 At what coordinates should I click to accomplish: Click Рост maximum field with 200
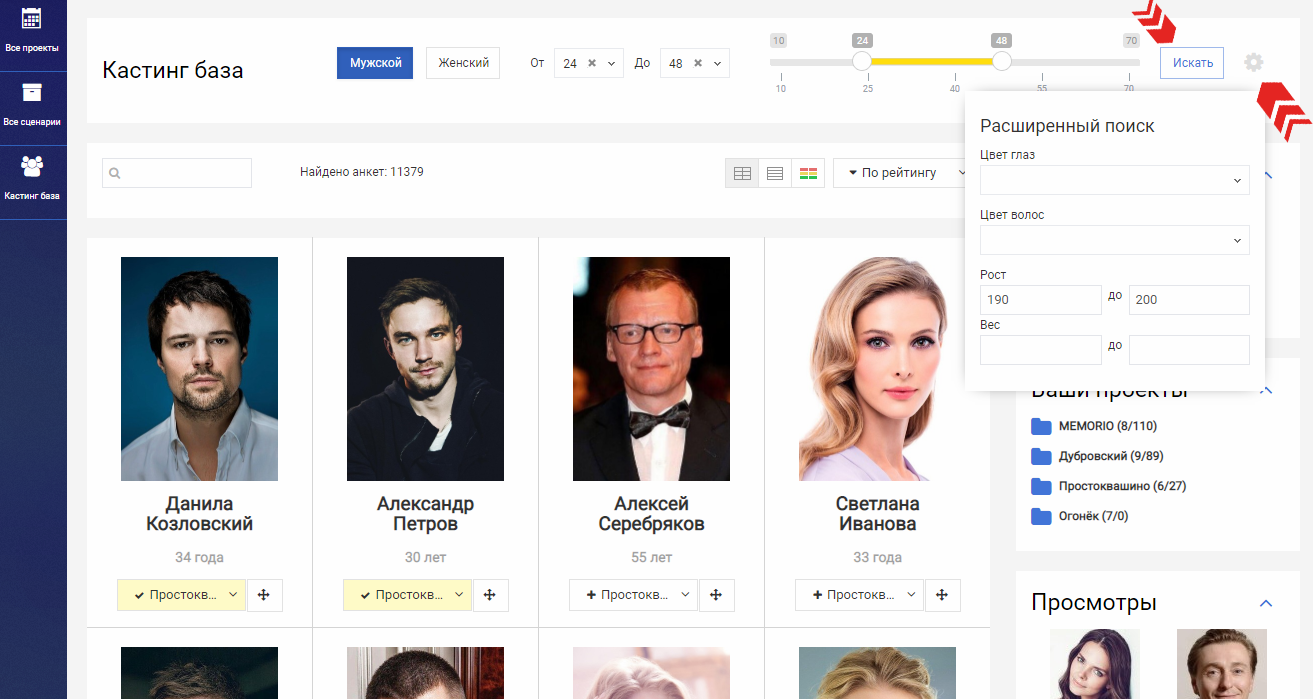click(x=1189, y=300)
